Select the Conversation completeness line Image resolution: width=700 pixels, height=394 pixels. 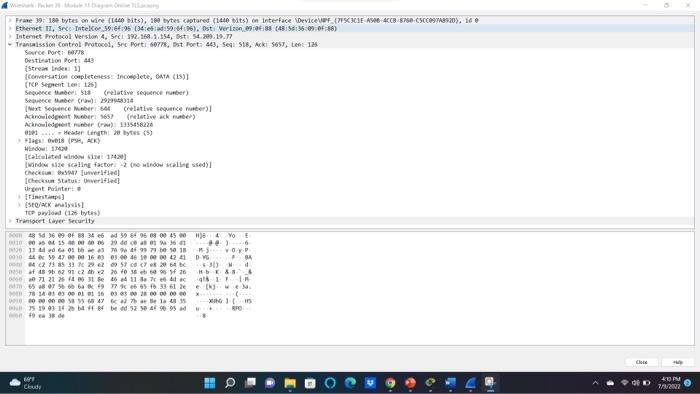pos(107,77)
